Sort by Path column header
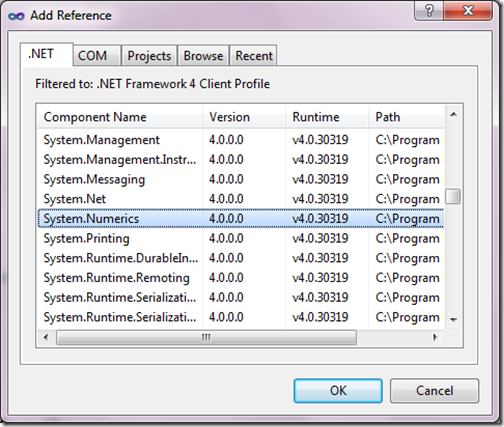The image size is (504, 427). pos(406,117)
